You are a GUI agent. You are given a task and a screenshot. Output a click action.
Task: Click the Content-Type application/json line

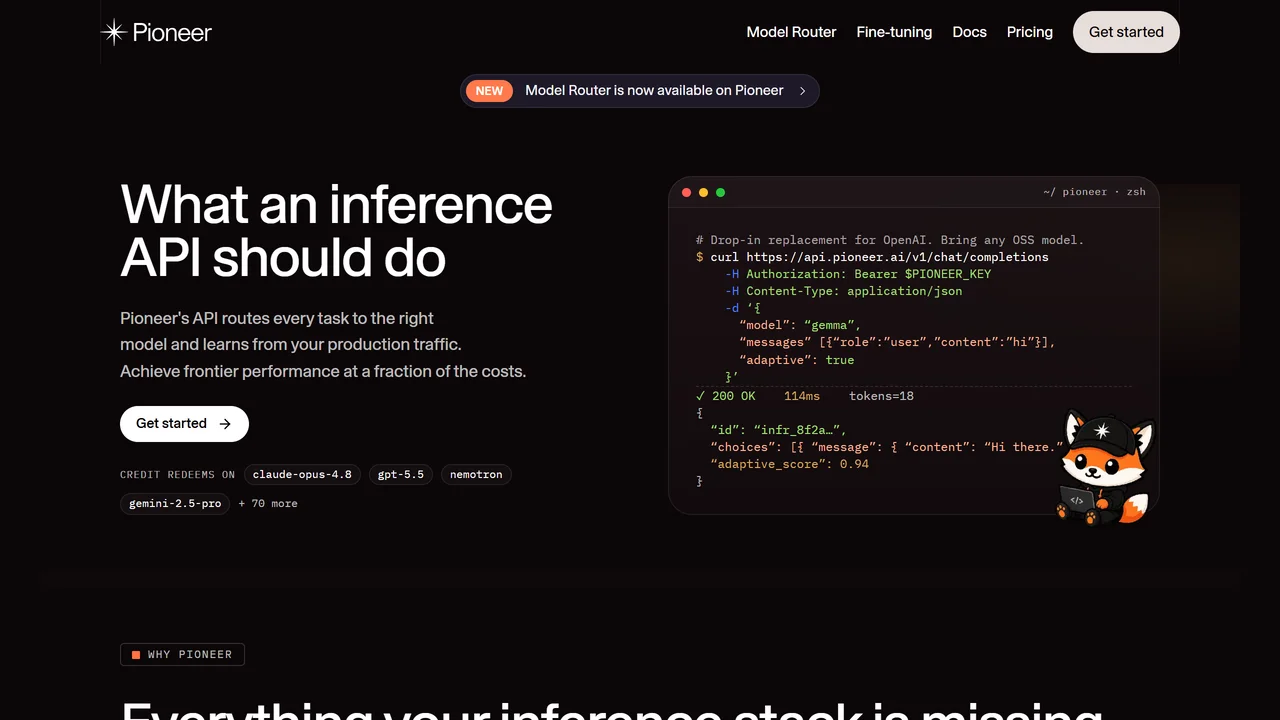pyautogui.click(x=844, y=291)
